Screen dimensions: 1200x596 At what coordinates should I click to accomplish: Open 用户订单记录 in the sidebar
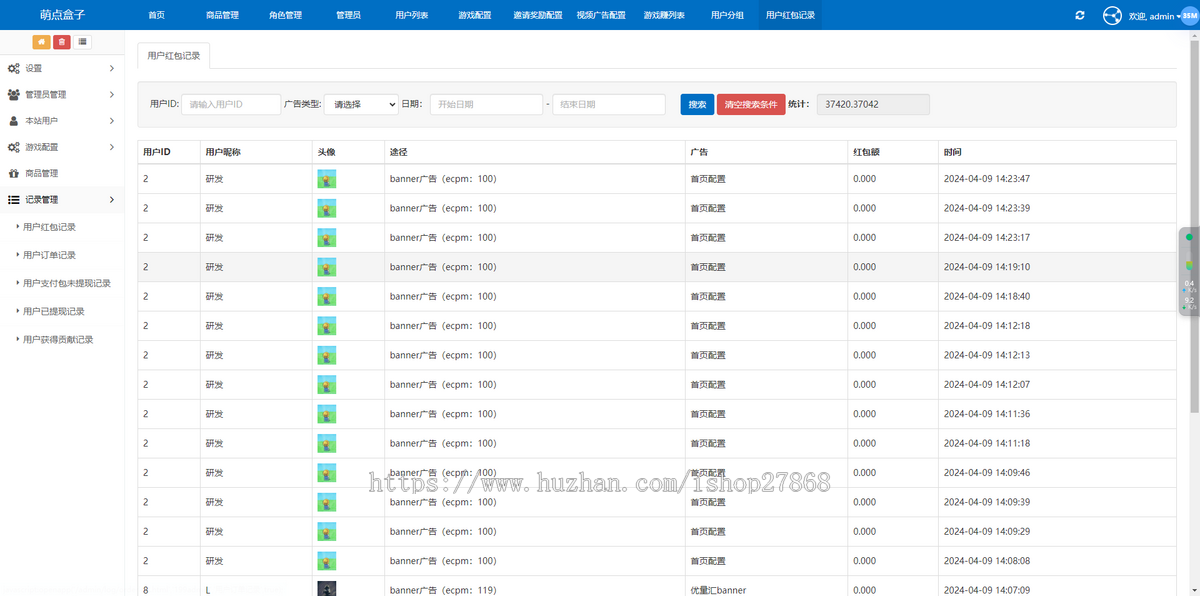pyautogui.click(x=50, y=255)
